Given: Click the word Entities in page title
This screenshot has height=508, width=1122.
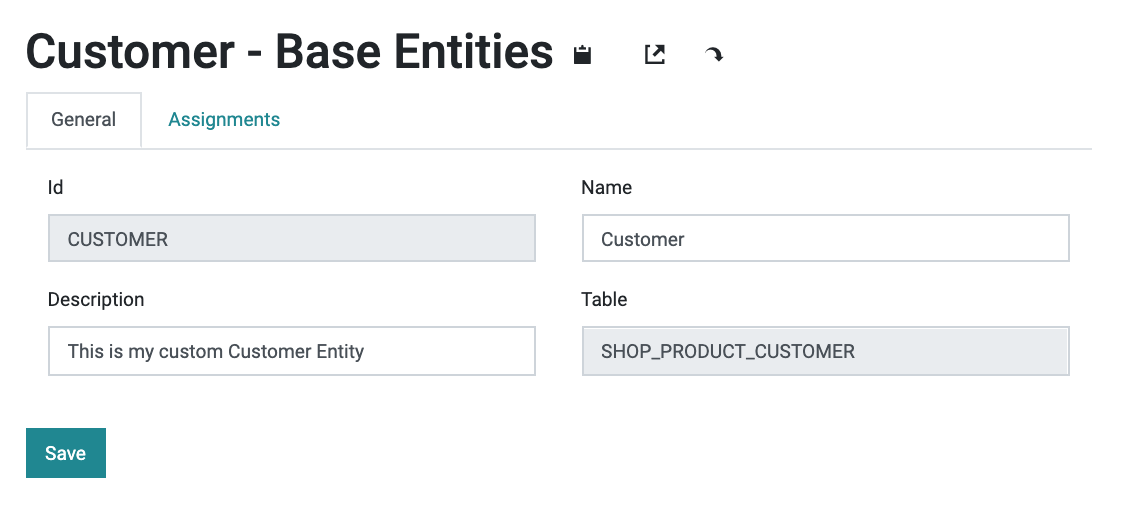Looking at the screenshot, I should coord(473,52).
